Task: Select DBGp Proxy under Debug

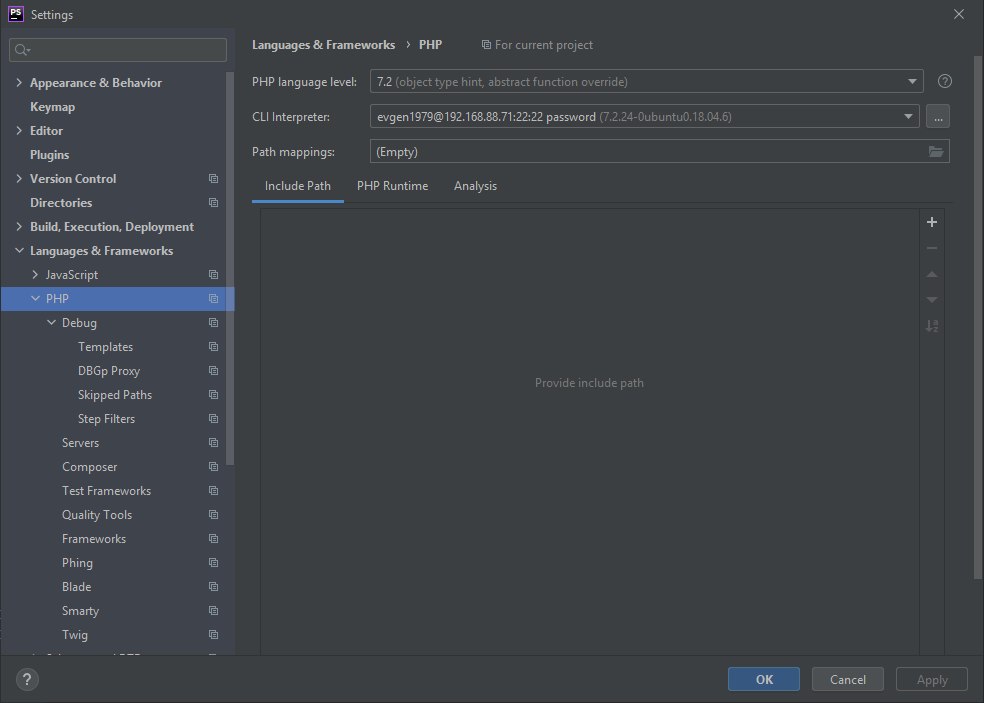Action: point(109,371)
